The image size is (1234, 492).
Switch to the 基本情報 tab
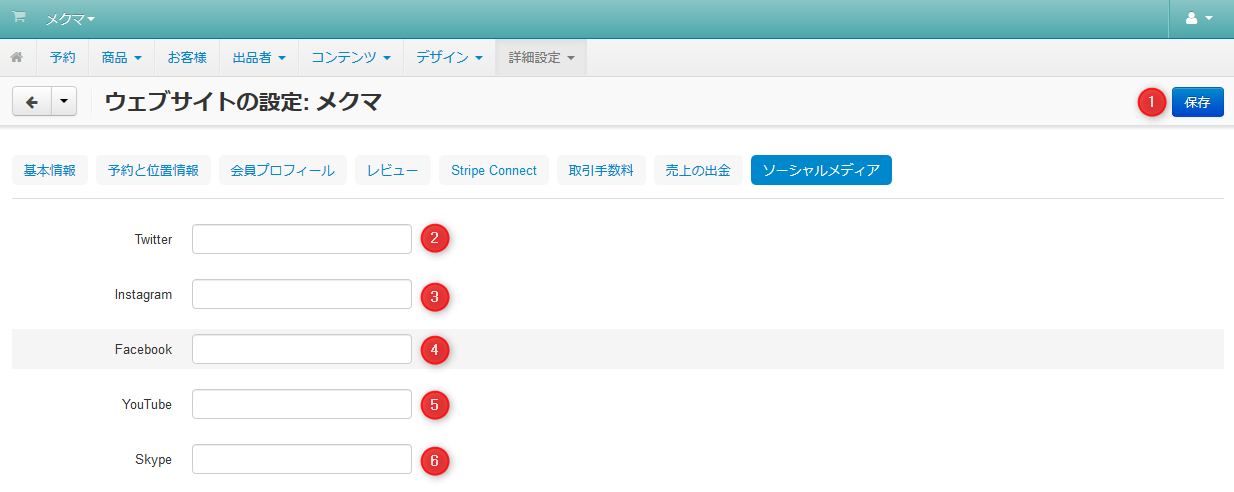(50, 170)
